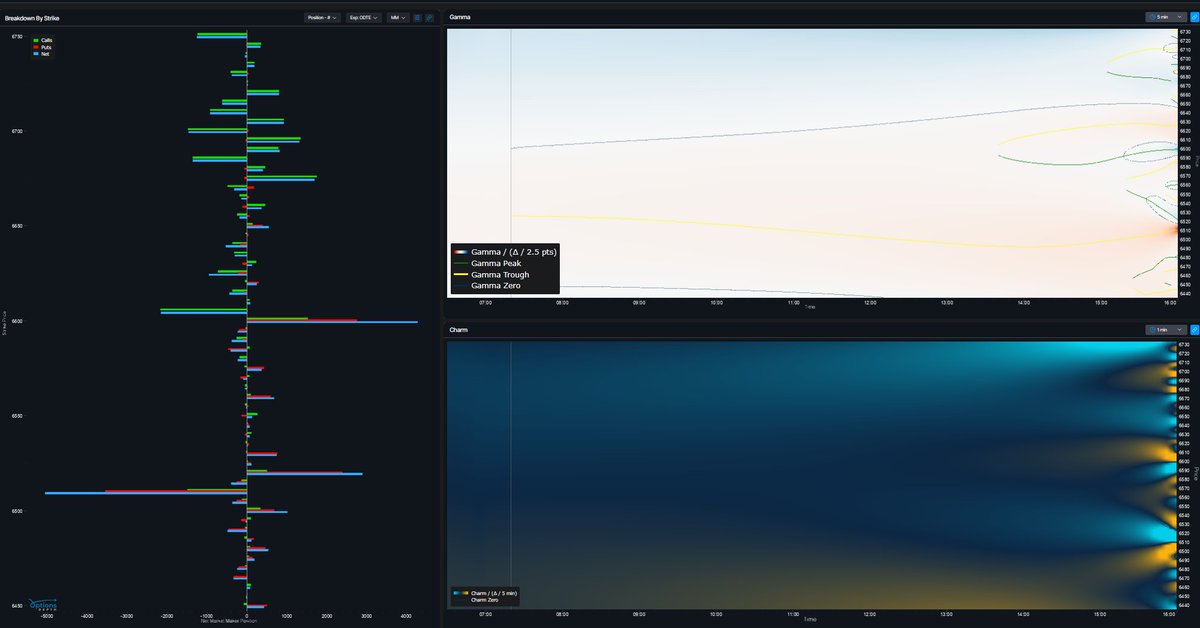Image resolution: width=1200 pixels, height=628 pixels.
Task: Open the clock interval icon on Gamma panel
Action: click(1153, 16)
